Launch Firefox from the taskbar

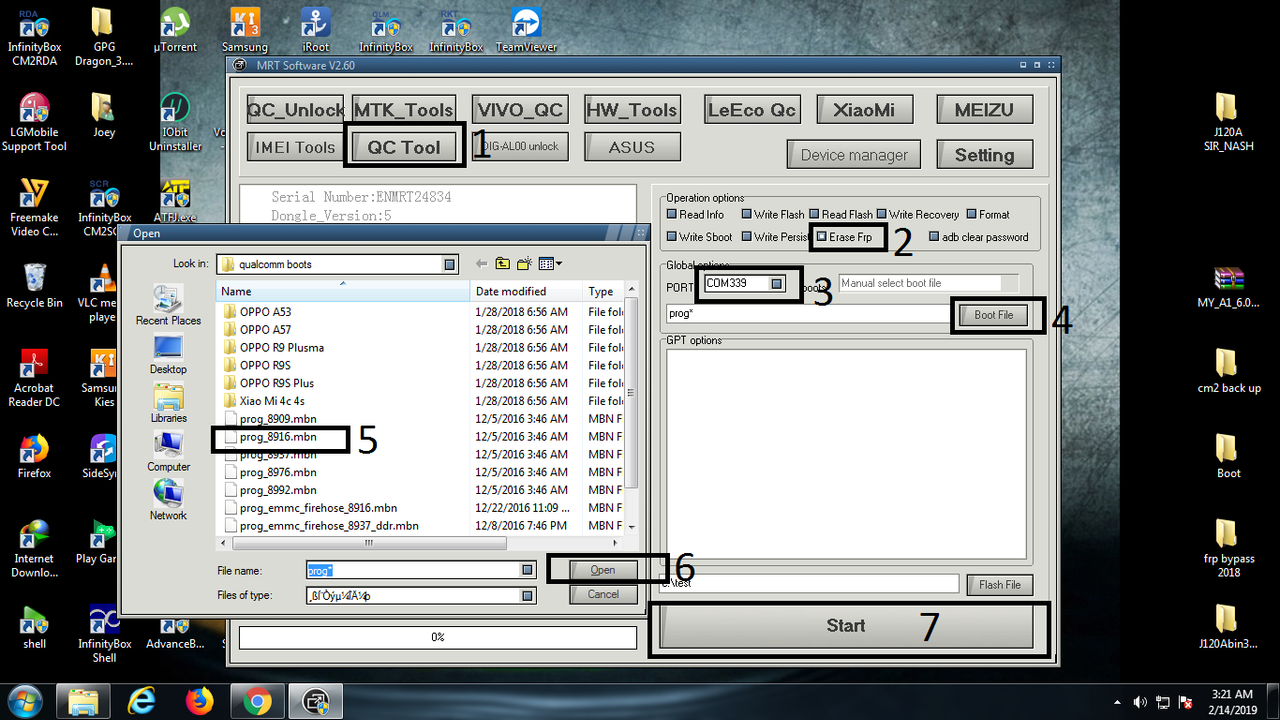click(200, 702)
